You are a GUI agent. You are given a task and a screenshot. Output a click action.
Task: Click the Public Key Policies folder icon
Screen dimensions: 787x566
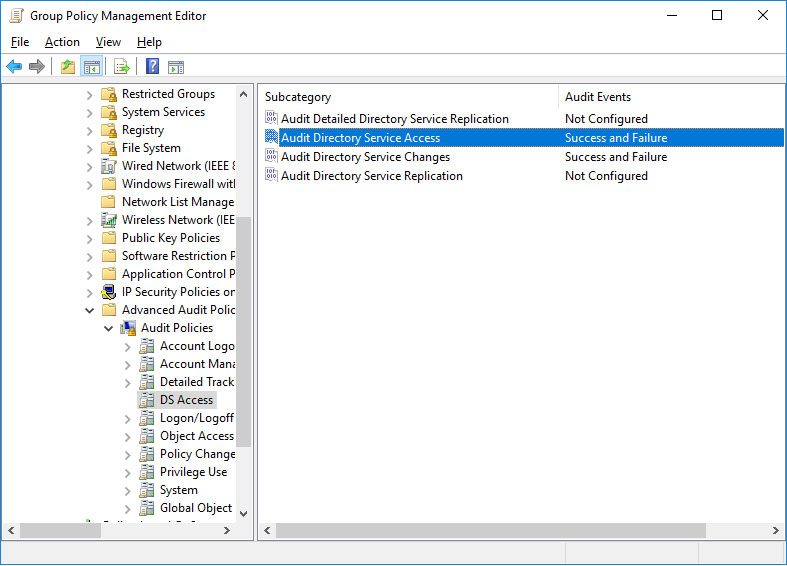(109, 238)
